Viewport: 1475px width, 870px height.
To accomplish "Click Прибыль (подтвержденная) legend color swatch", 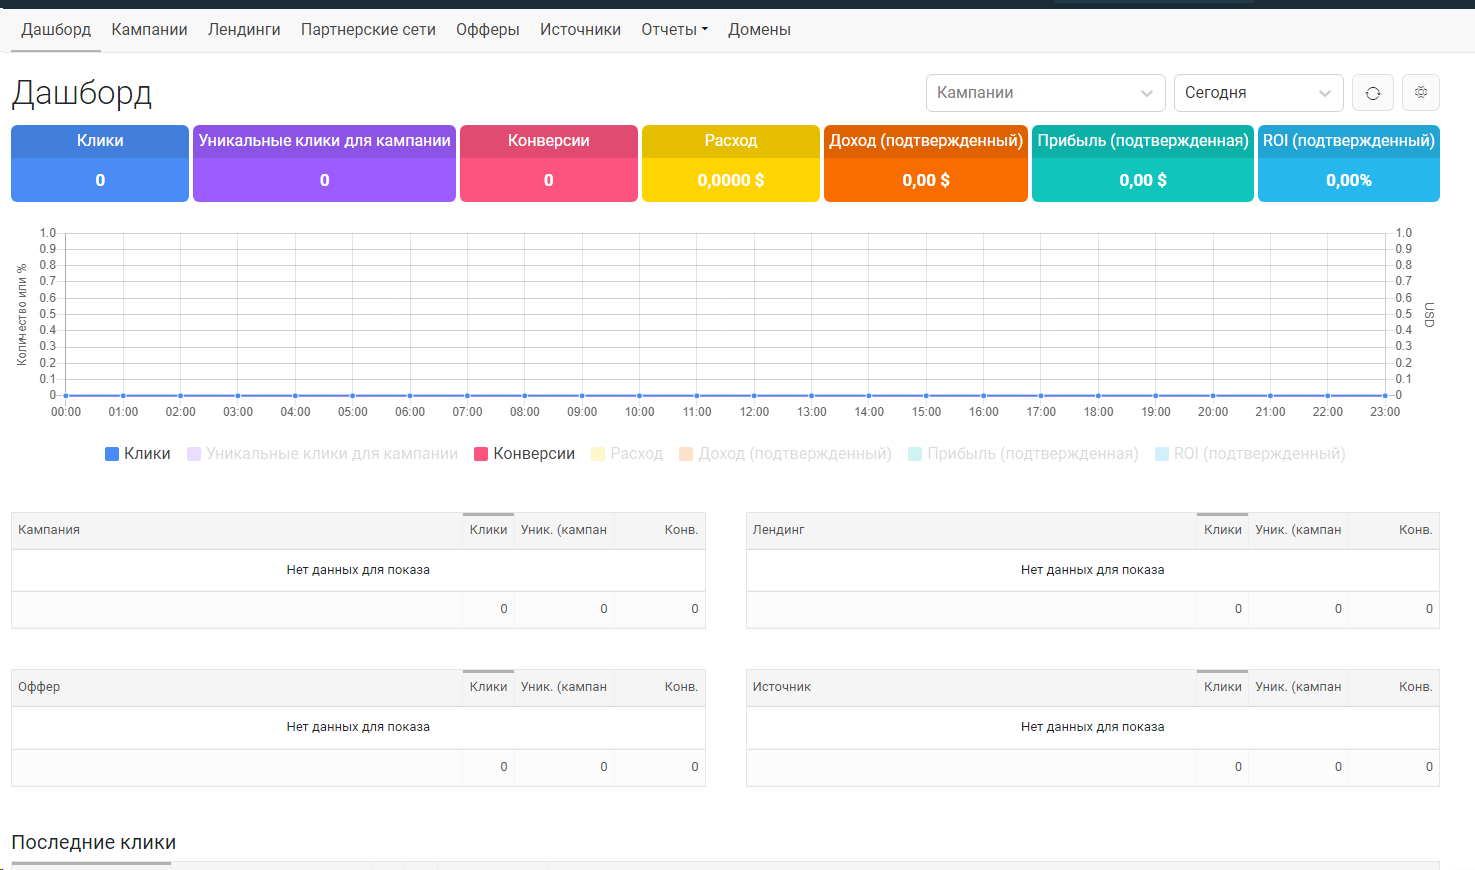I will click(x=915, y=454).
